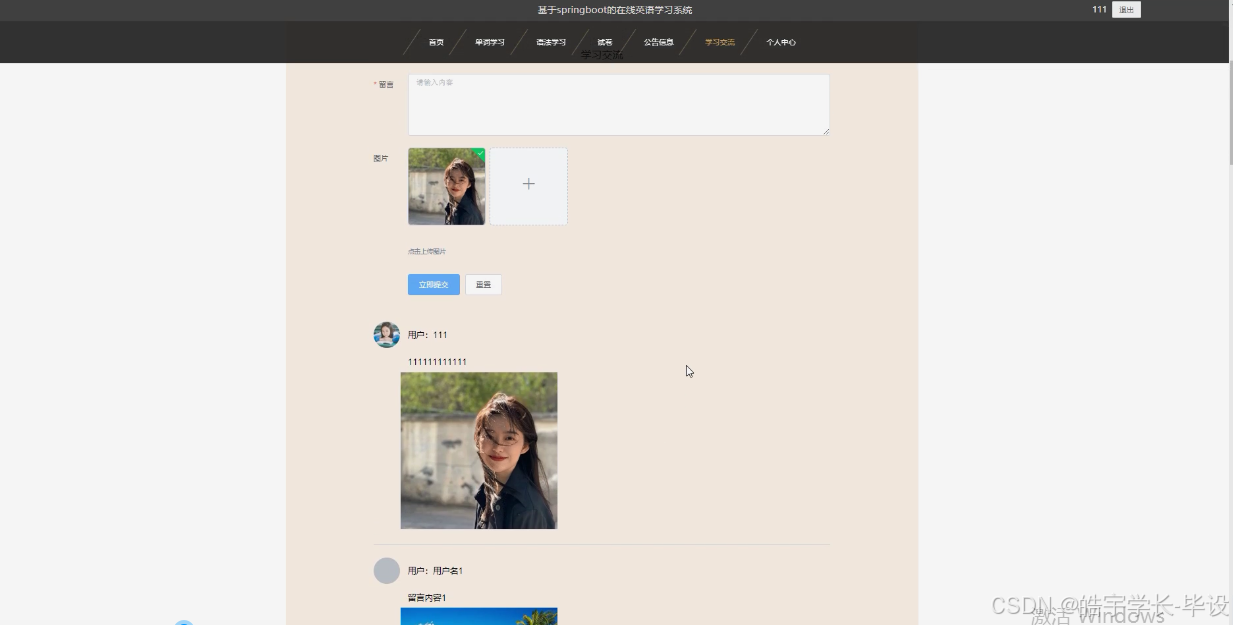Open the palm tree image in 用户名1's post
The image size is (1233, 625).
[x=479, y=616]
